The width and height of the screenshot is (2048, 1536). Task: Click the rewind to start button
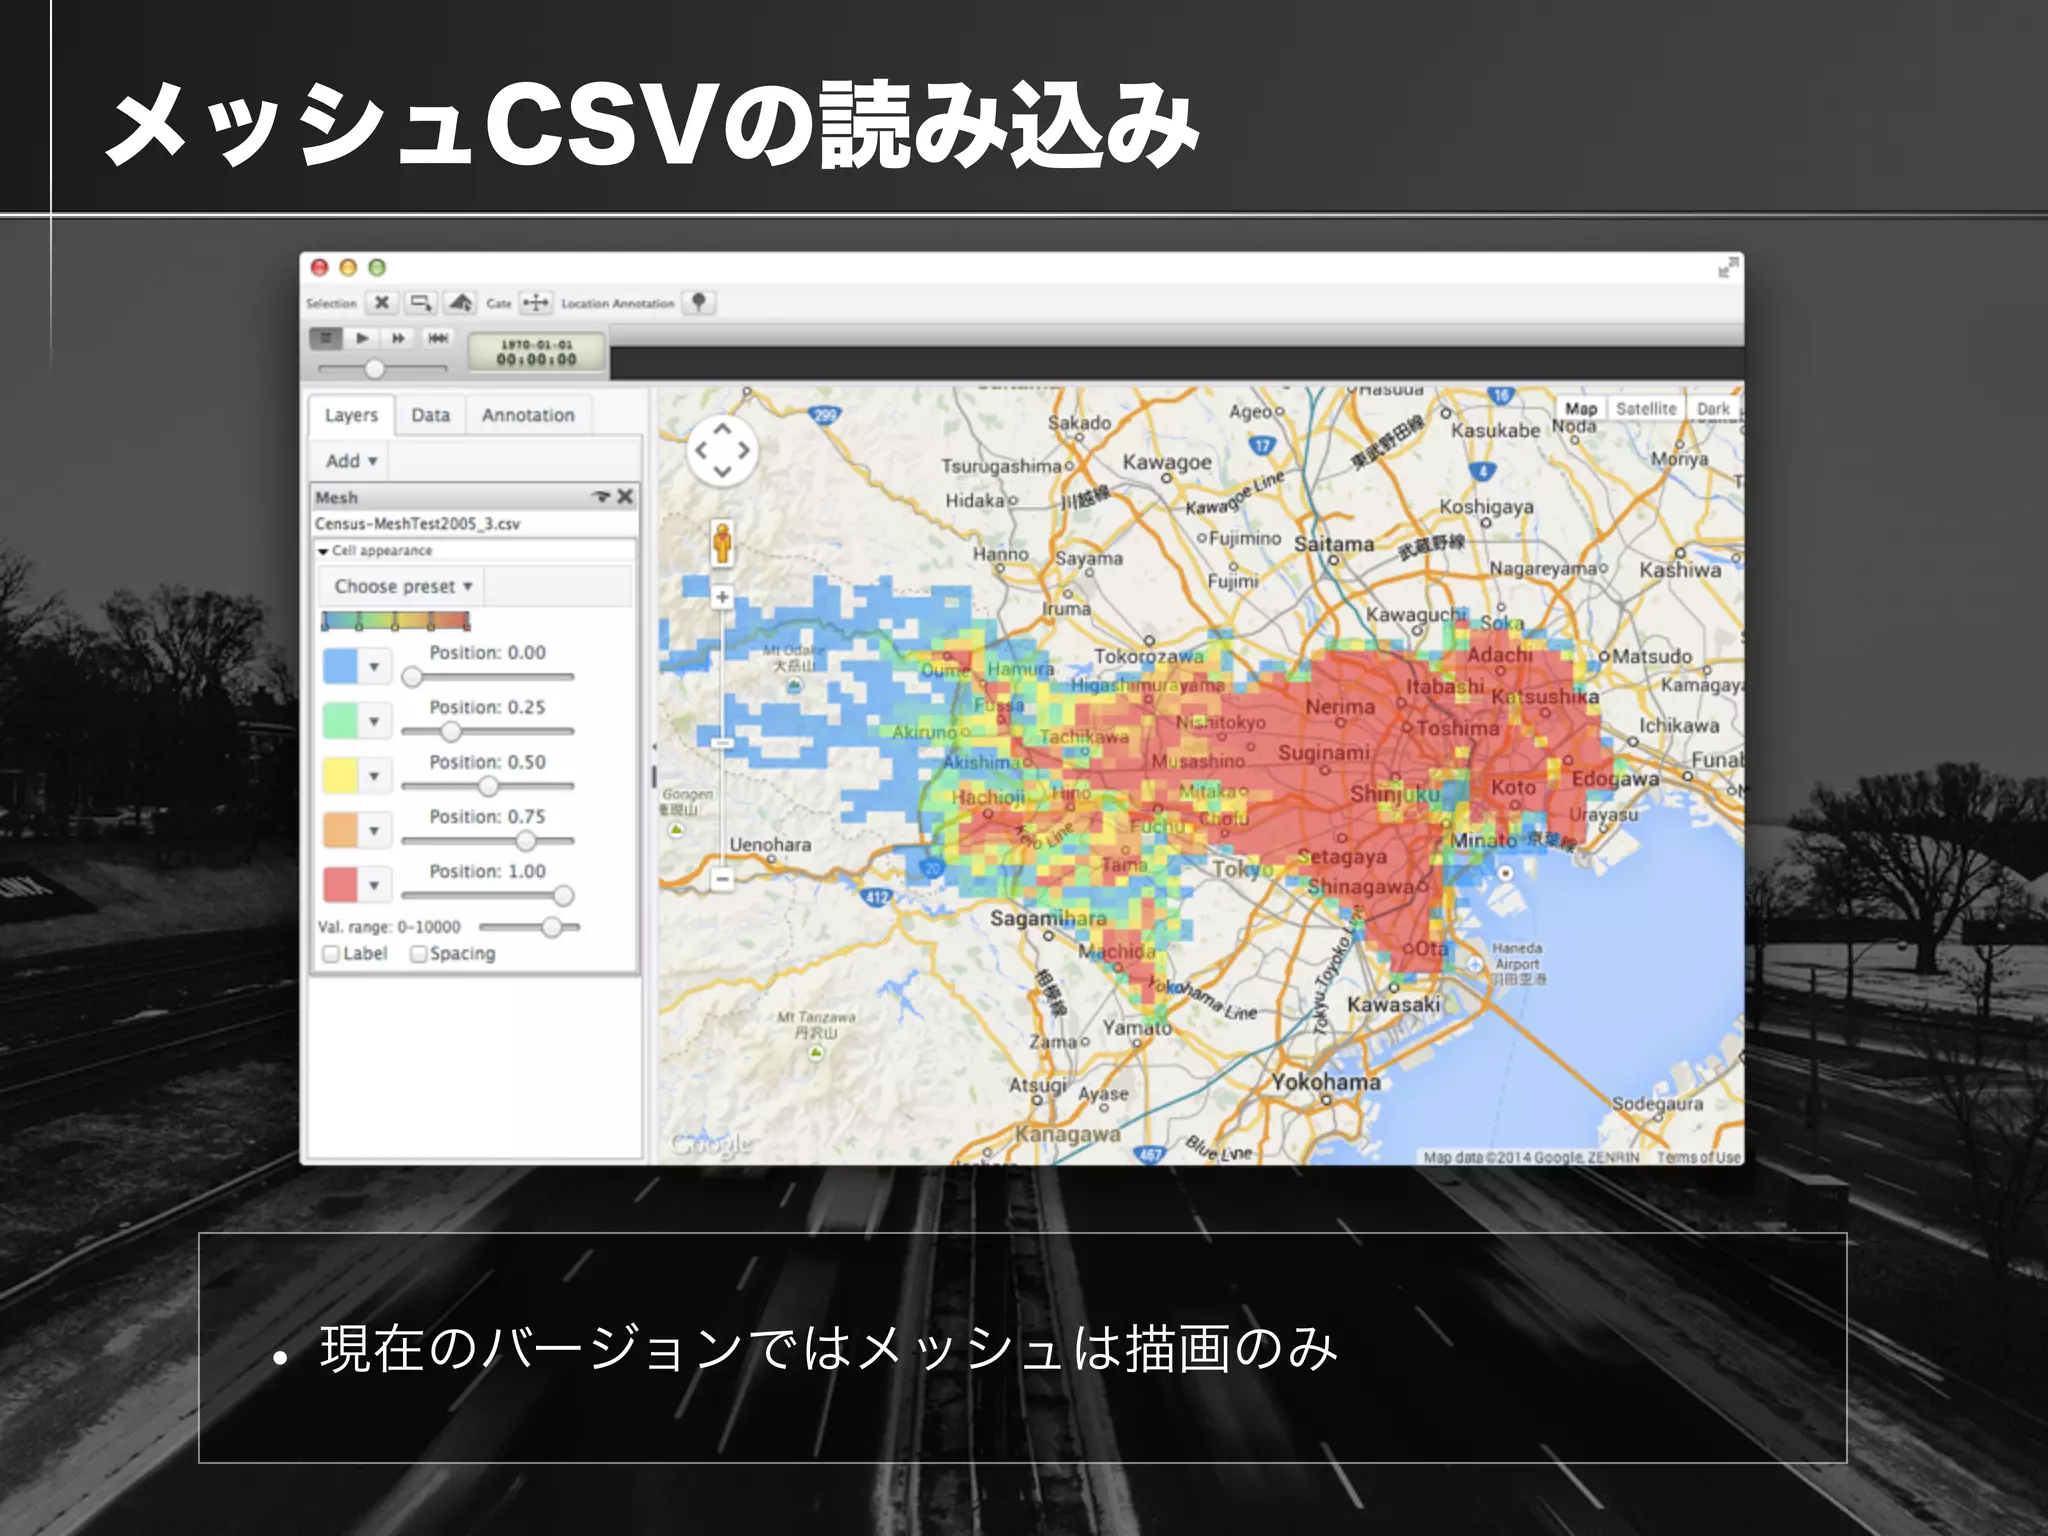[438, 338]
